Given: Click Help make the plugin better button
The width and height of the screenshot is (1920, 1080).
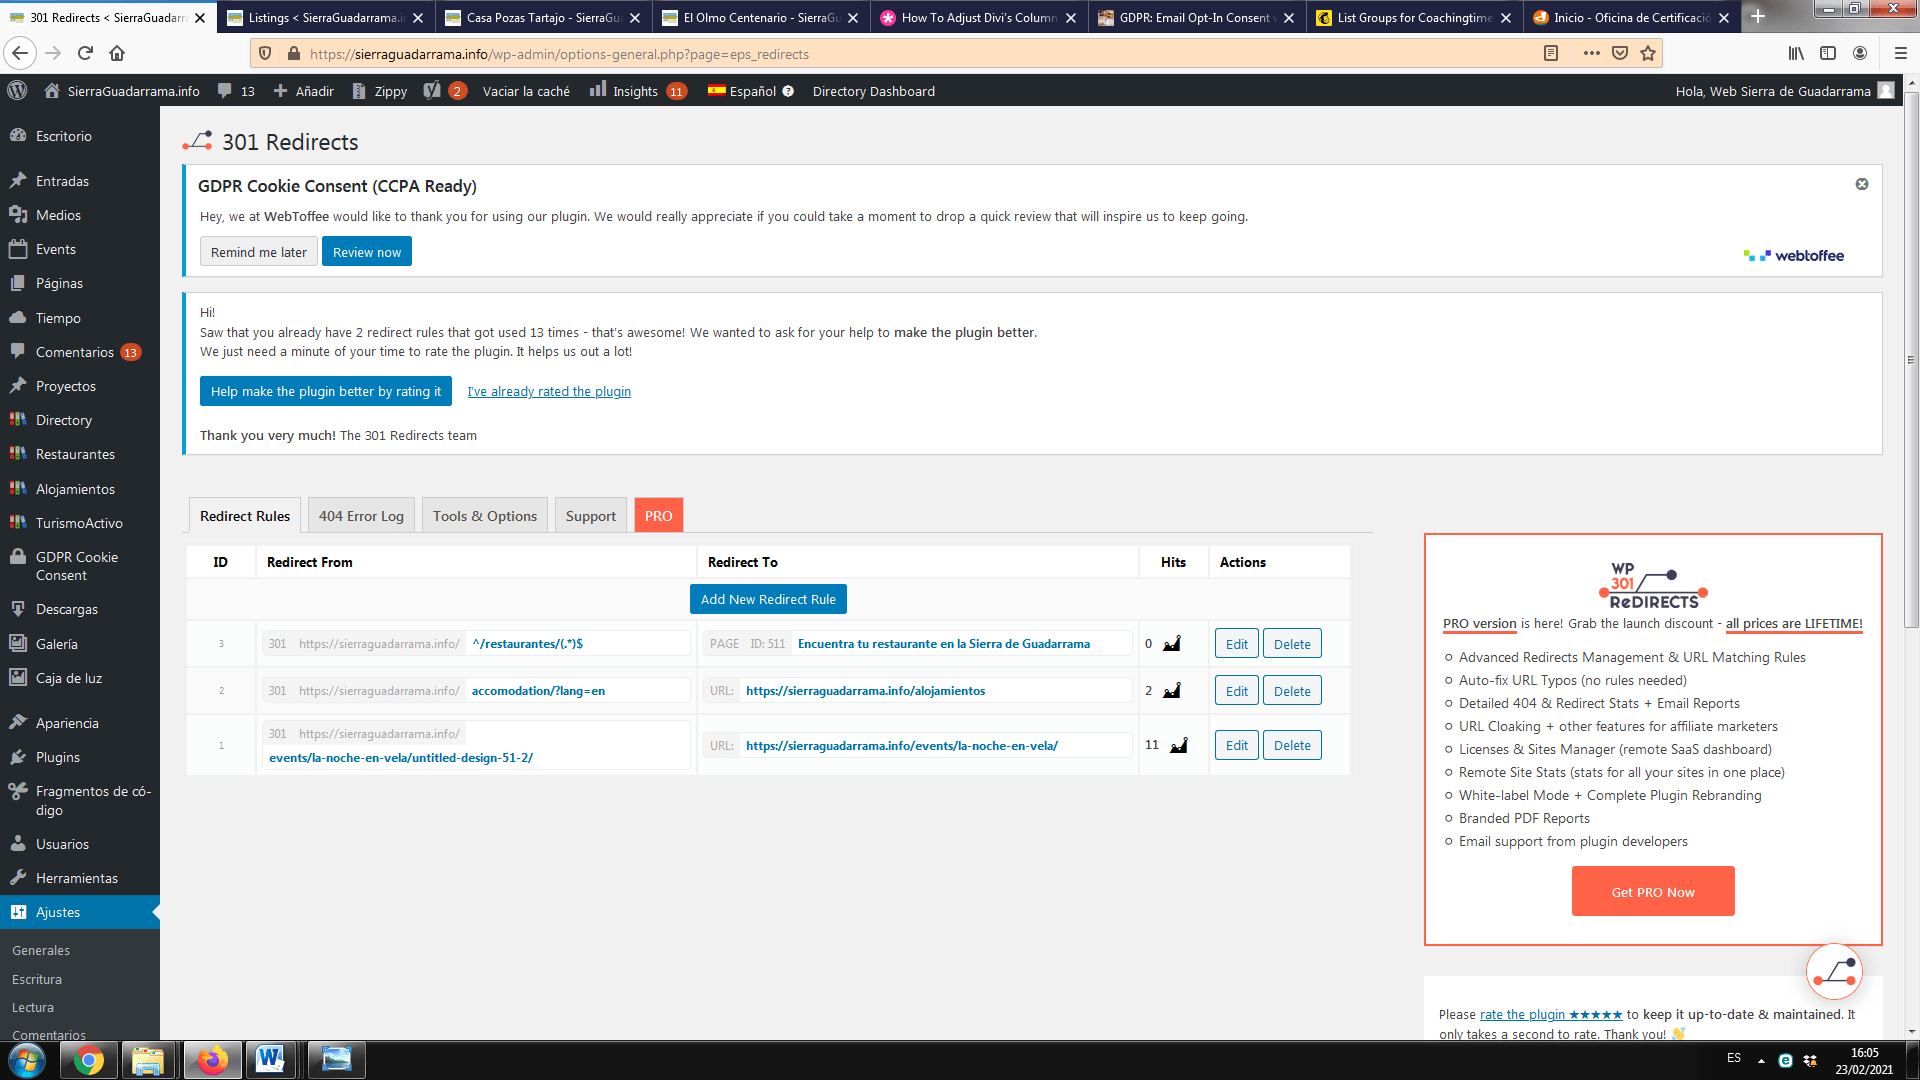Looking at the screenshot, I should pyautogui.click(x=326, y=391).
